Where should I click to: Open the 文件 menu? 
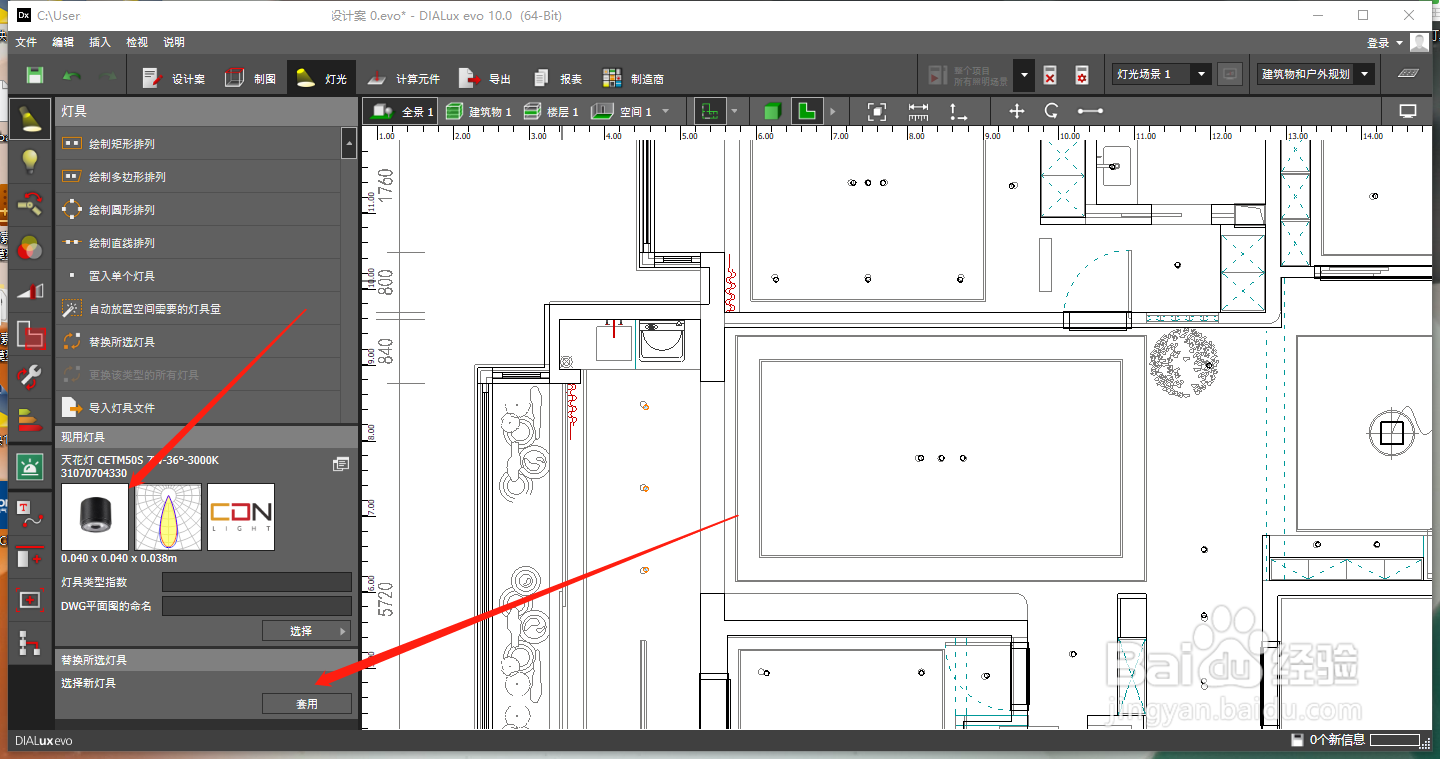[26, 42]
